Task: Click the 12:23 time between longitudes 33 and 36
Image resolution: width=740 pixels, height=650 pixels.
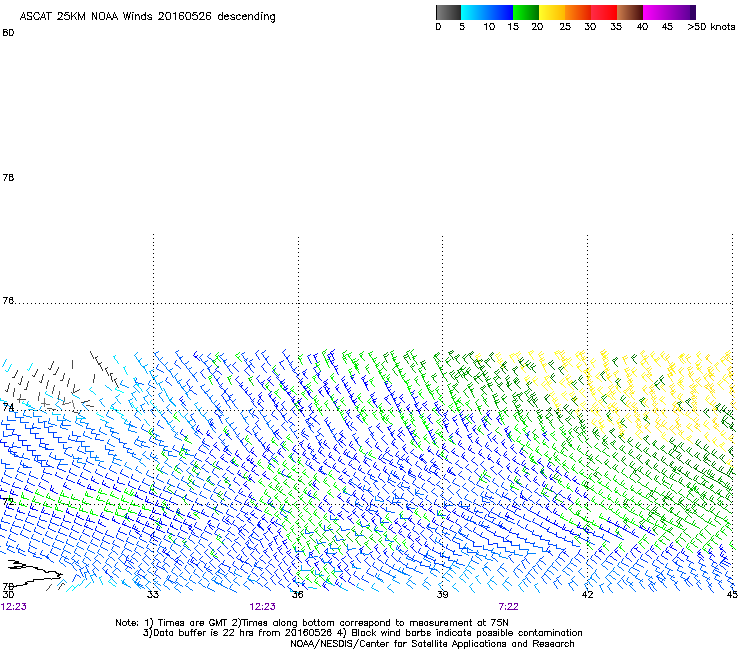Action: (x=262, y=607)
